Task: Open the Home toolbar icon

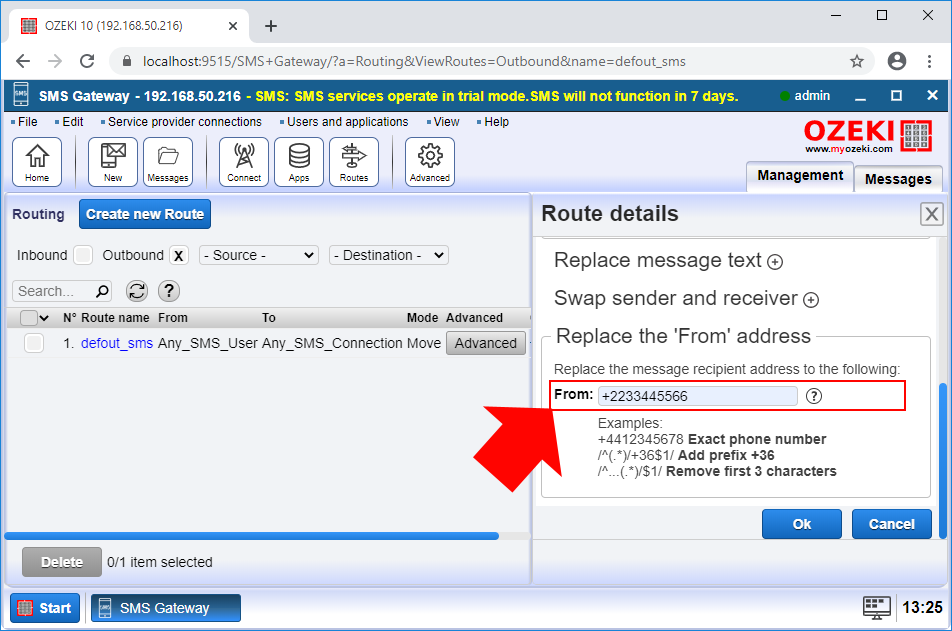Action: click(37, 162)
